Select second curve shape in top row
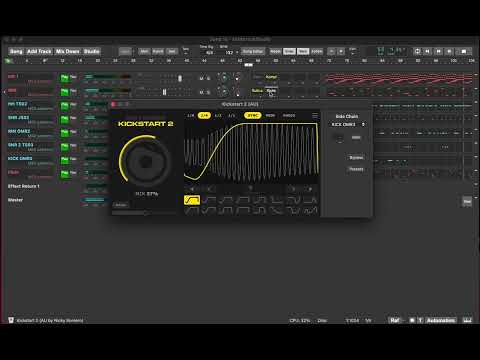The width and height of the screenshot is (480, 360). click(209, 200)
